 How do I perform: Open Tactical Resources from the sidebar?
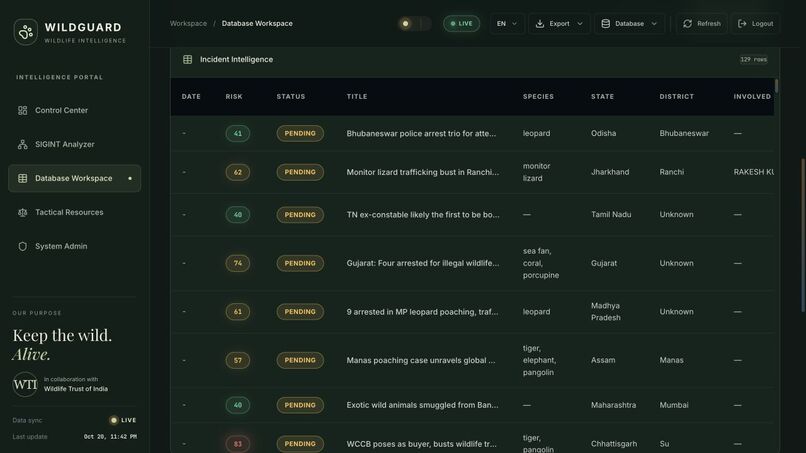pyautogui.click(x=75, y=212)
